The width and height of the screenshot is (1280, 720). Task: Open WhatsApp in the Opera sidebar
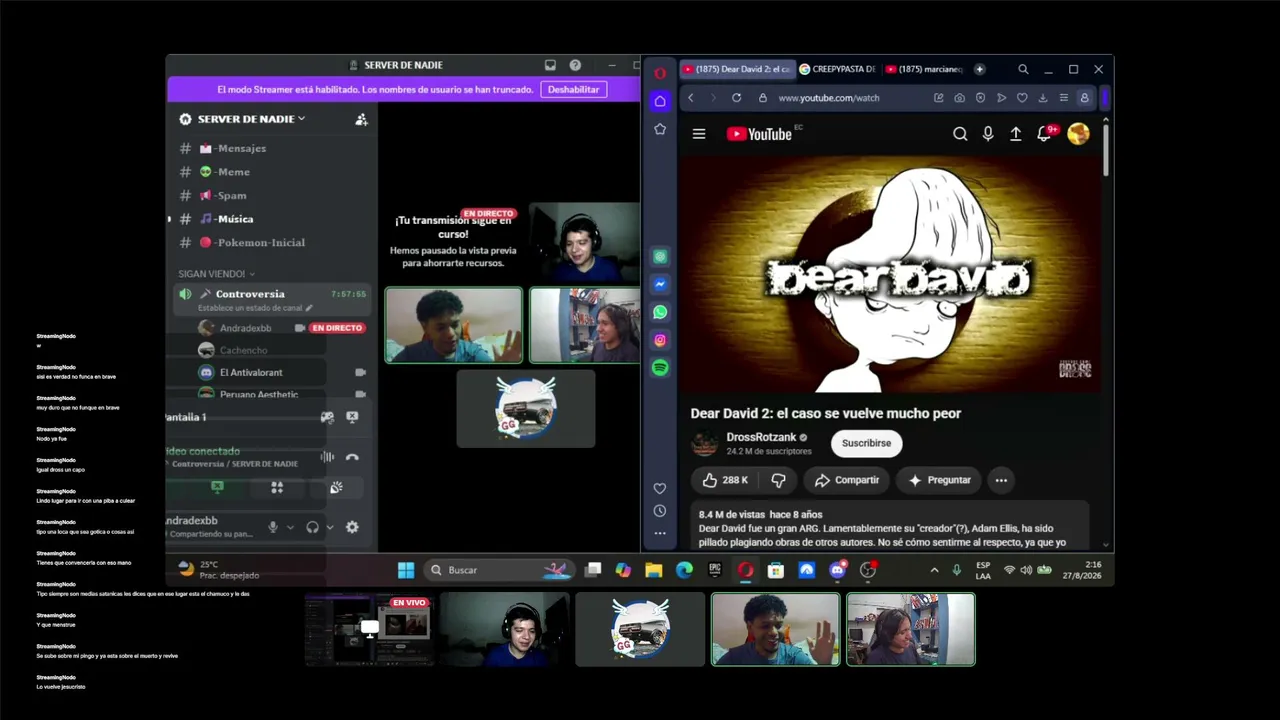tap(660, 312)
